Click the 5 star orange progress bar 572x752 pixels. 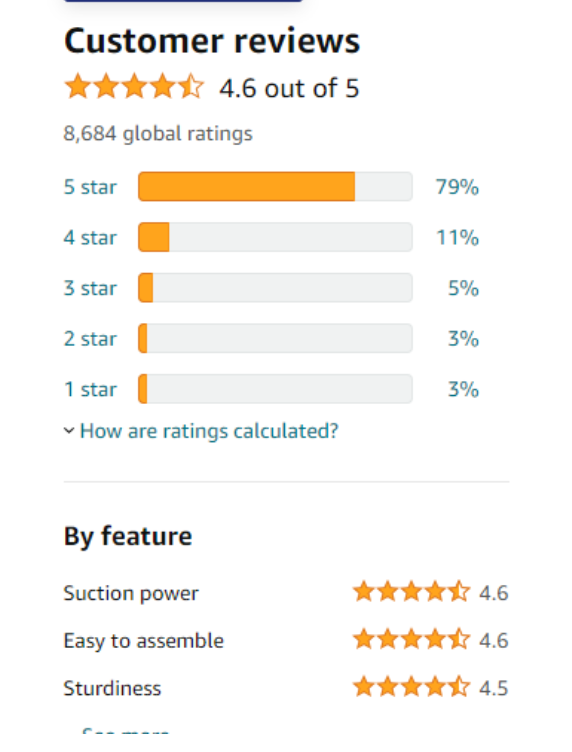click(x=275, y=187)
